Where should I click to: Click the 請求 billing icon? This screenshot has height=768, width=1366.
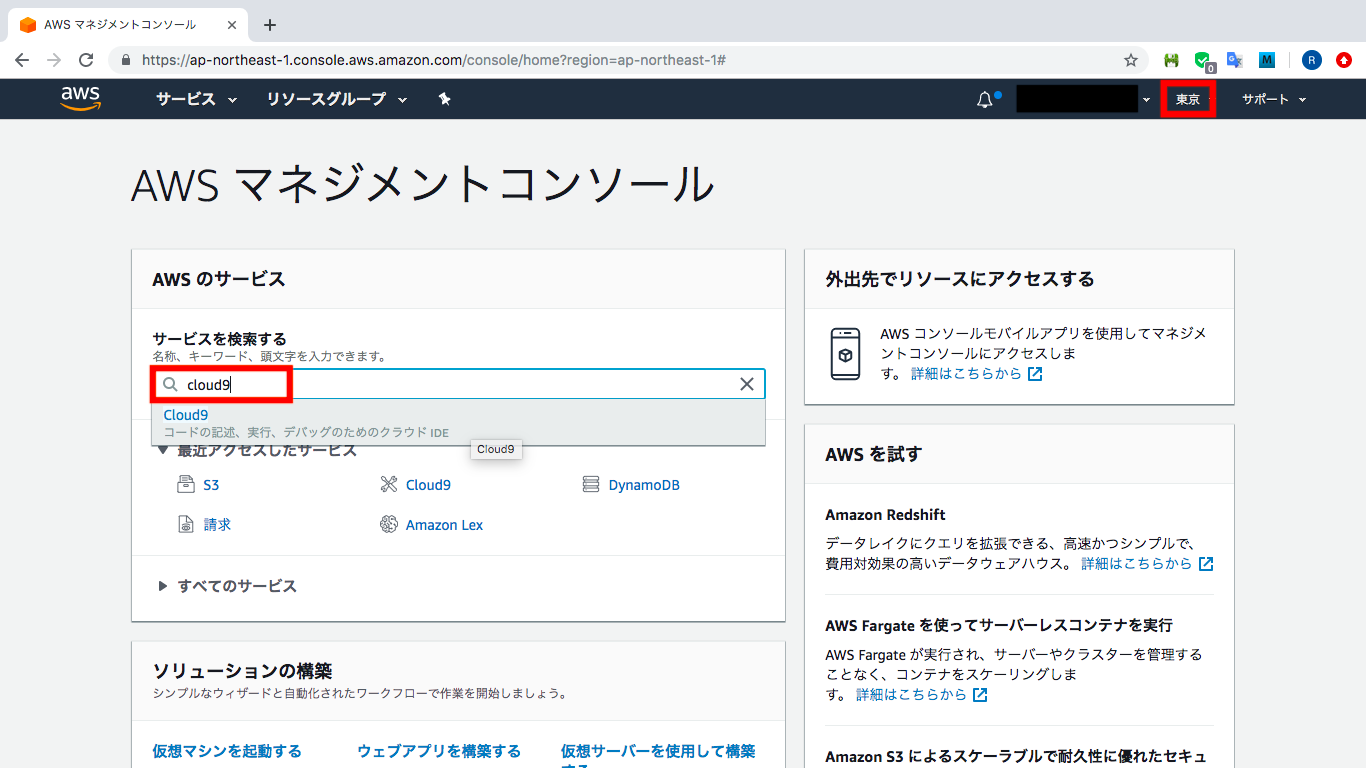coord(185,524)
